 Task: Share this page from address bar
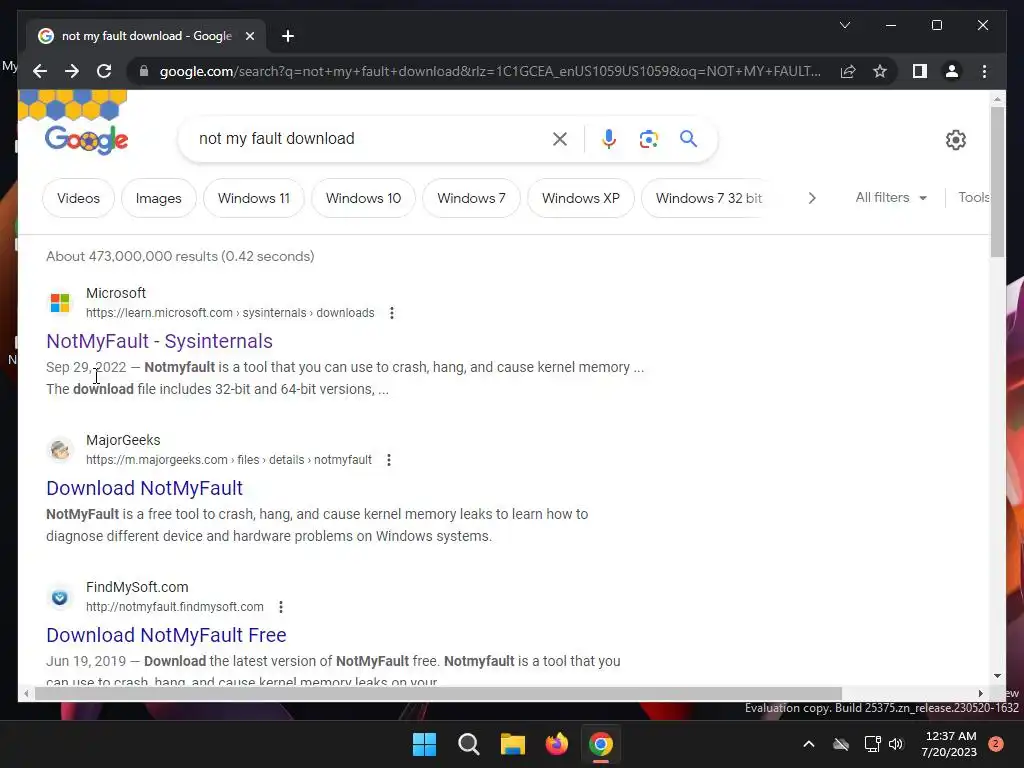(848, 71)
